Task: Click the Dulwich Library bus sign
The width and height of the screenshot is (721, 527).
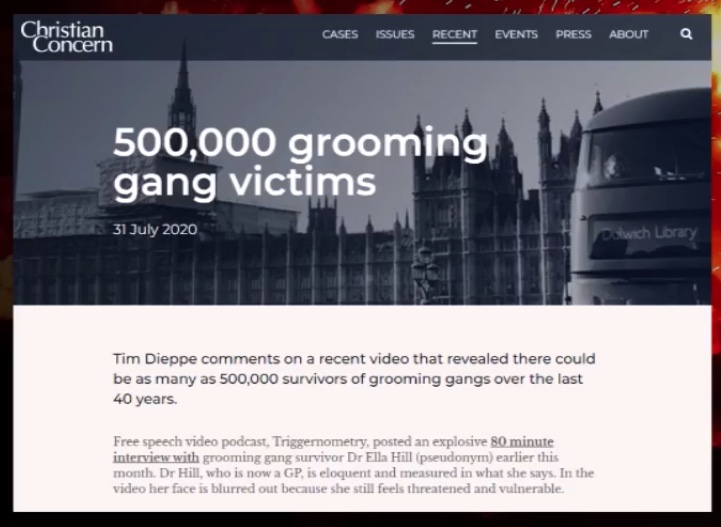Action: [649, 233]
